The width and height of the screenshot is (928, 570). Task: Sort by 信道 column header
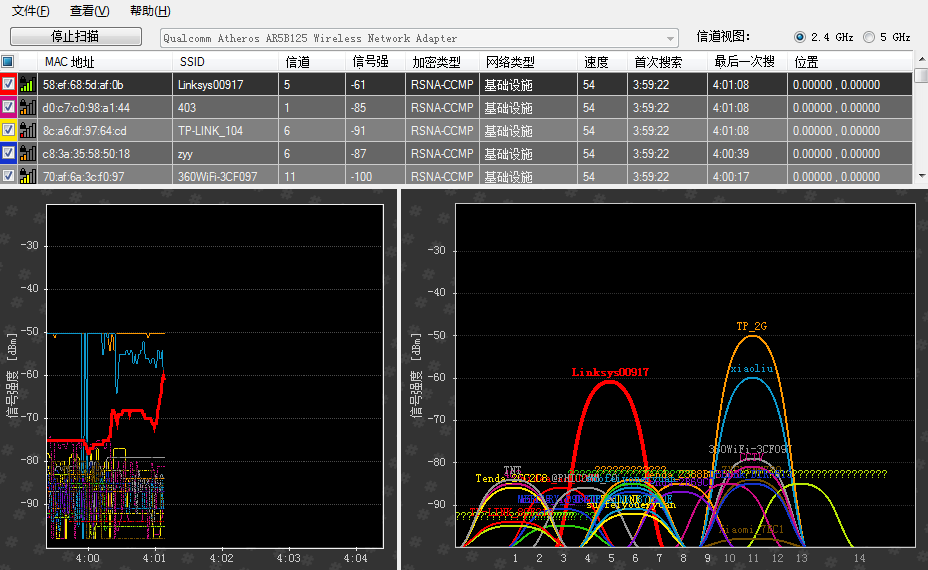(312, 62)
